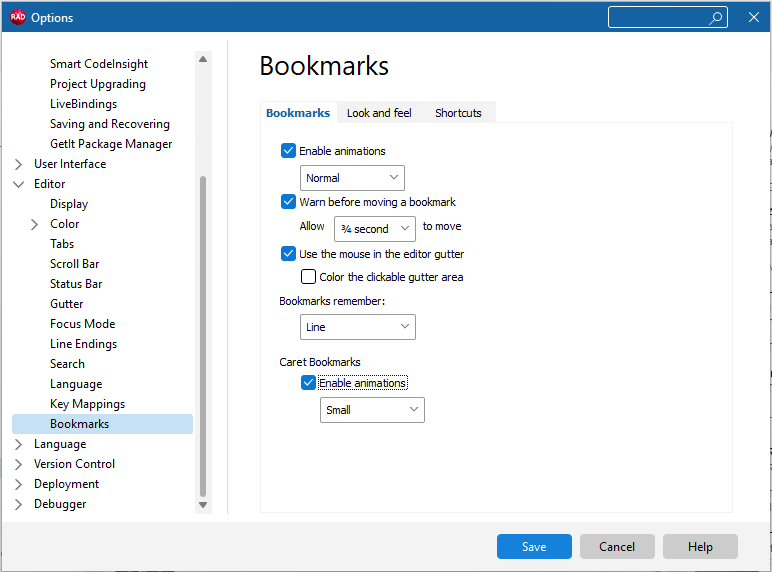Click the Save button
Screen dimensions: 772x572
tap(534, 546)
